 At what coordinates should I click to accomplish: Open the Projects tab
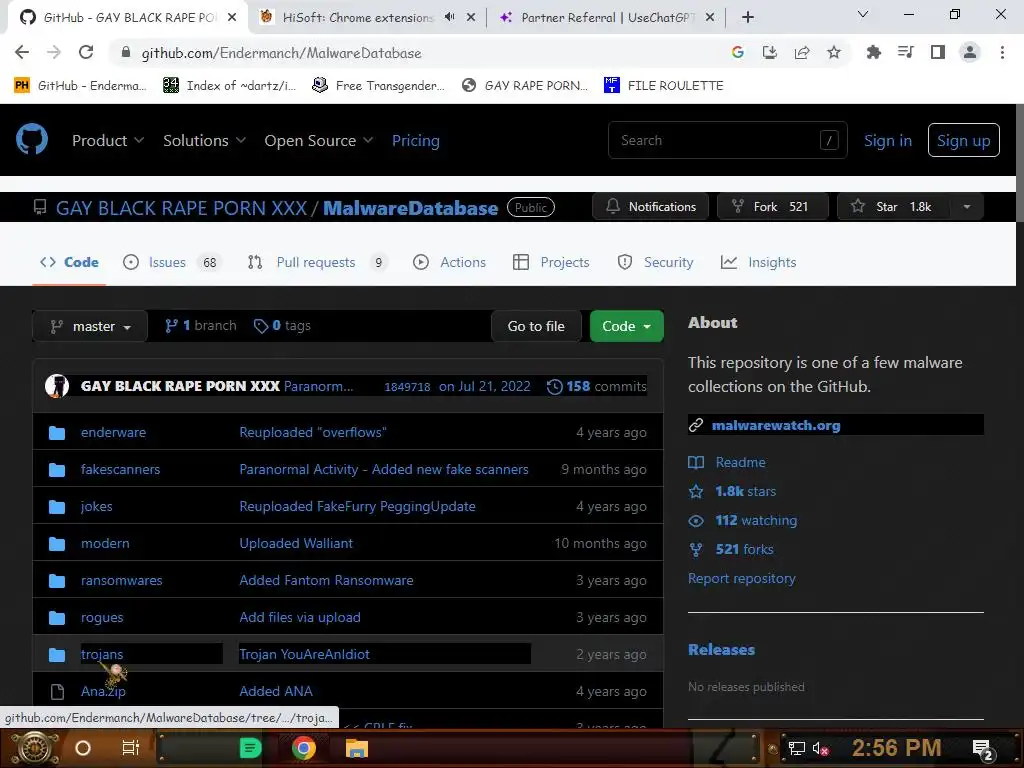click(x=551, y=263)
